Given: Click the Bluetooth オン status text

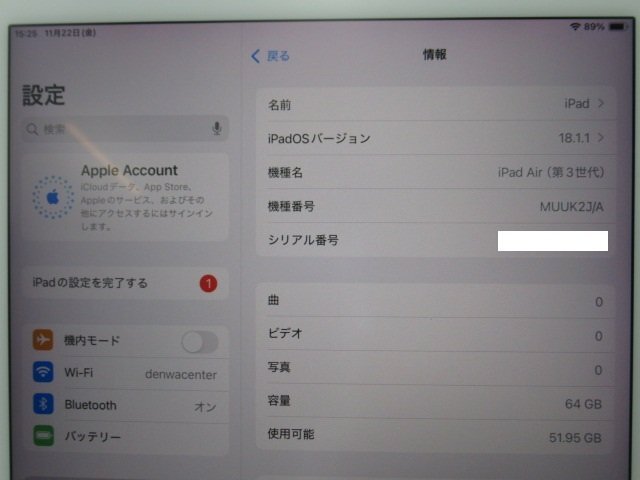Looking at the screenshot, I should [205, 407].
